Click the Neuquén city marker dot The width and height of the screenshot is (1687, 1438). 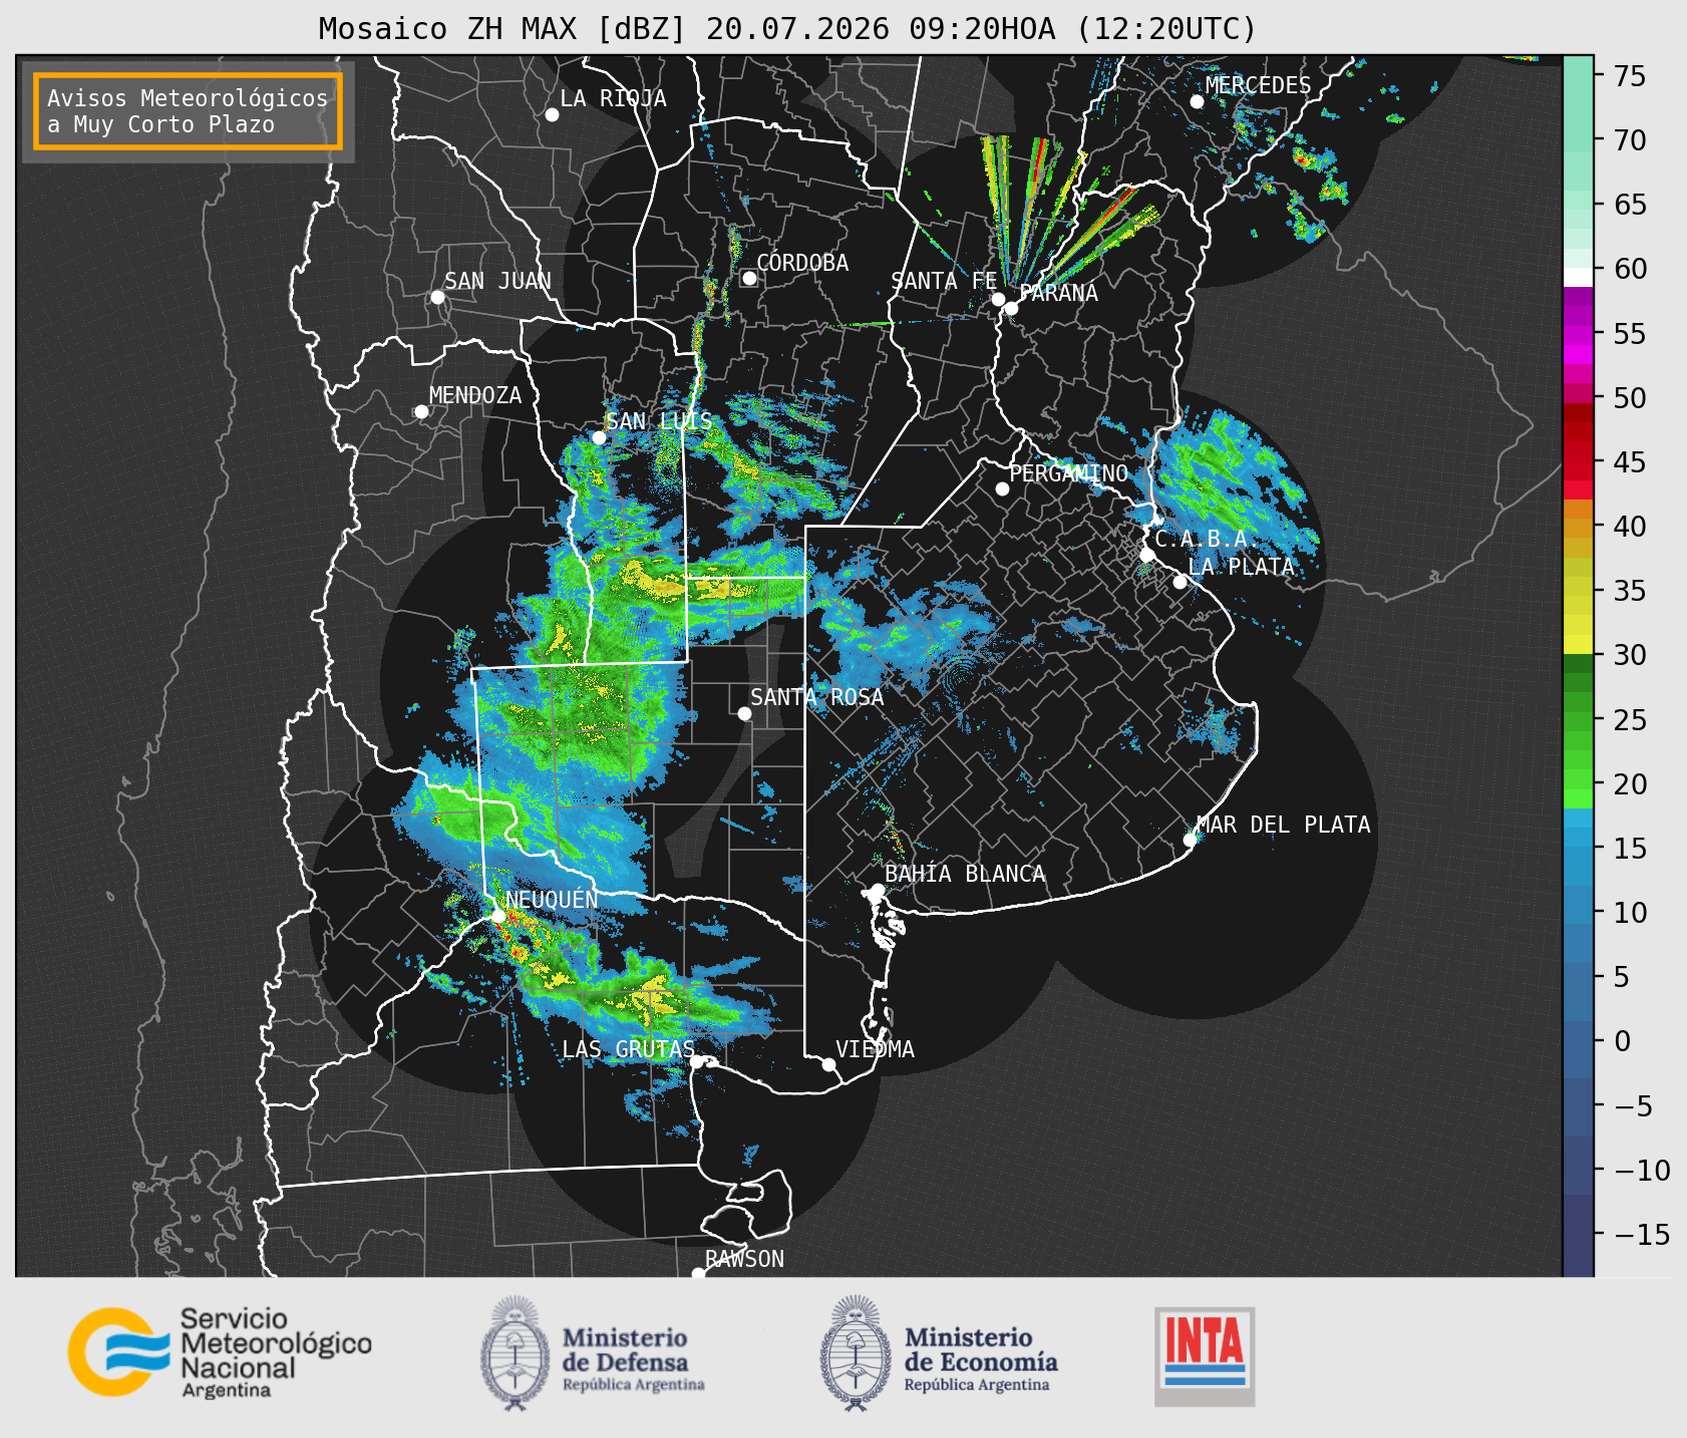pos(498,916)
